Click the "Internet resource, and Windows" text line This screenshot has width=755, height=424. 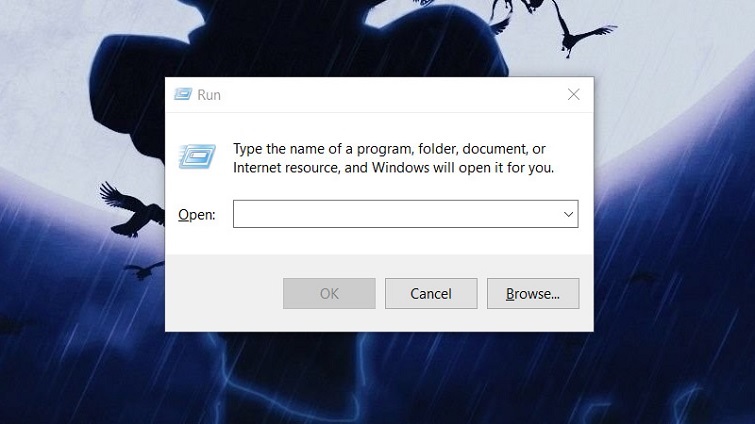(393, 168)
